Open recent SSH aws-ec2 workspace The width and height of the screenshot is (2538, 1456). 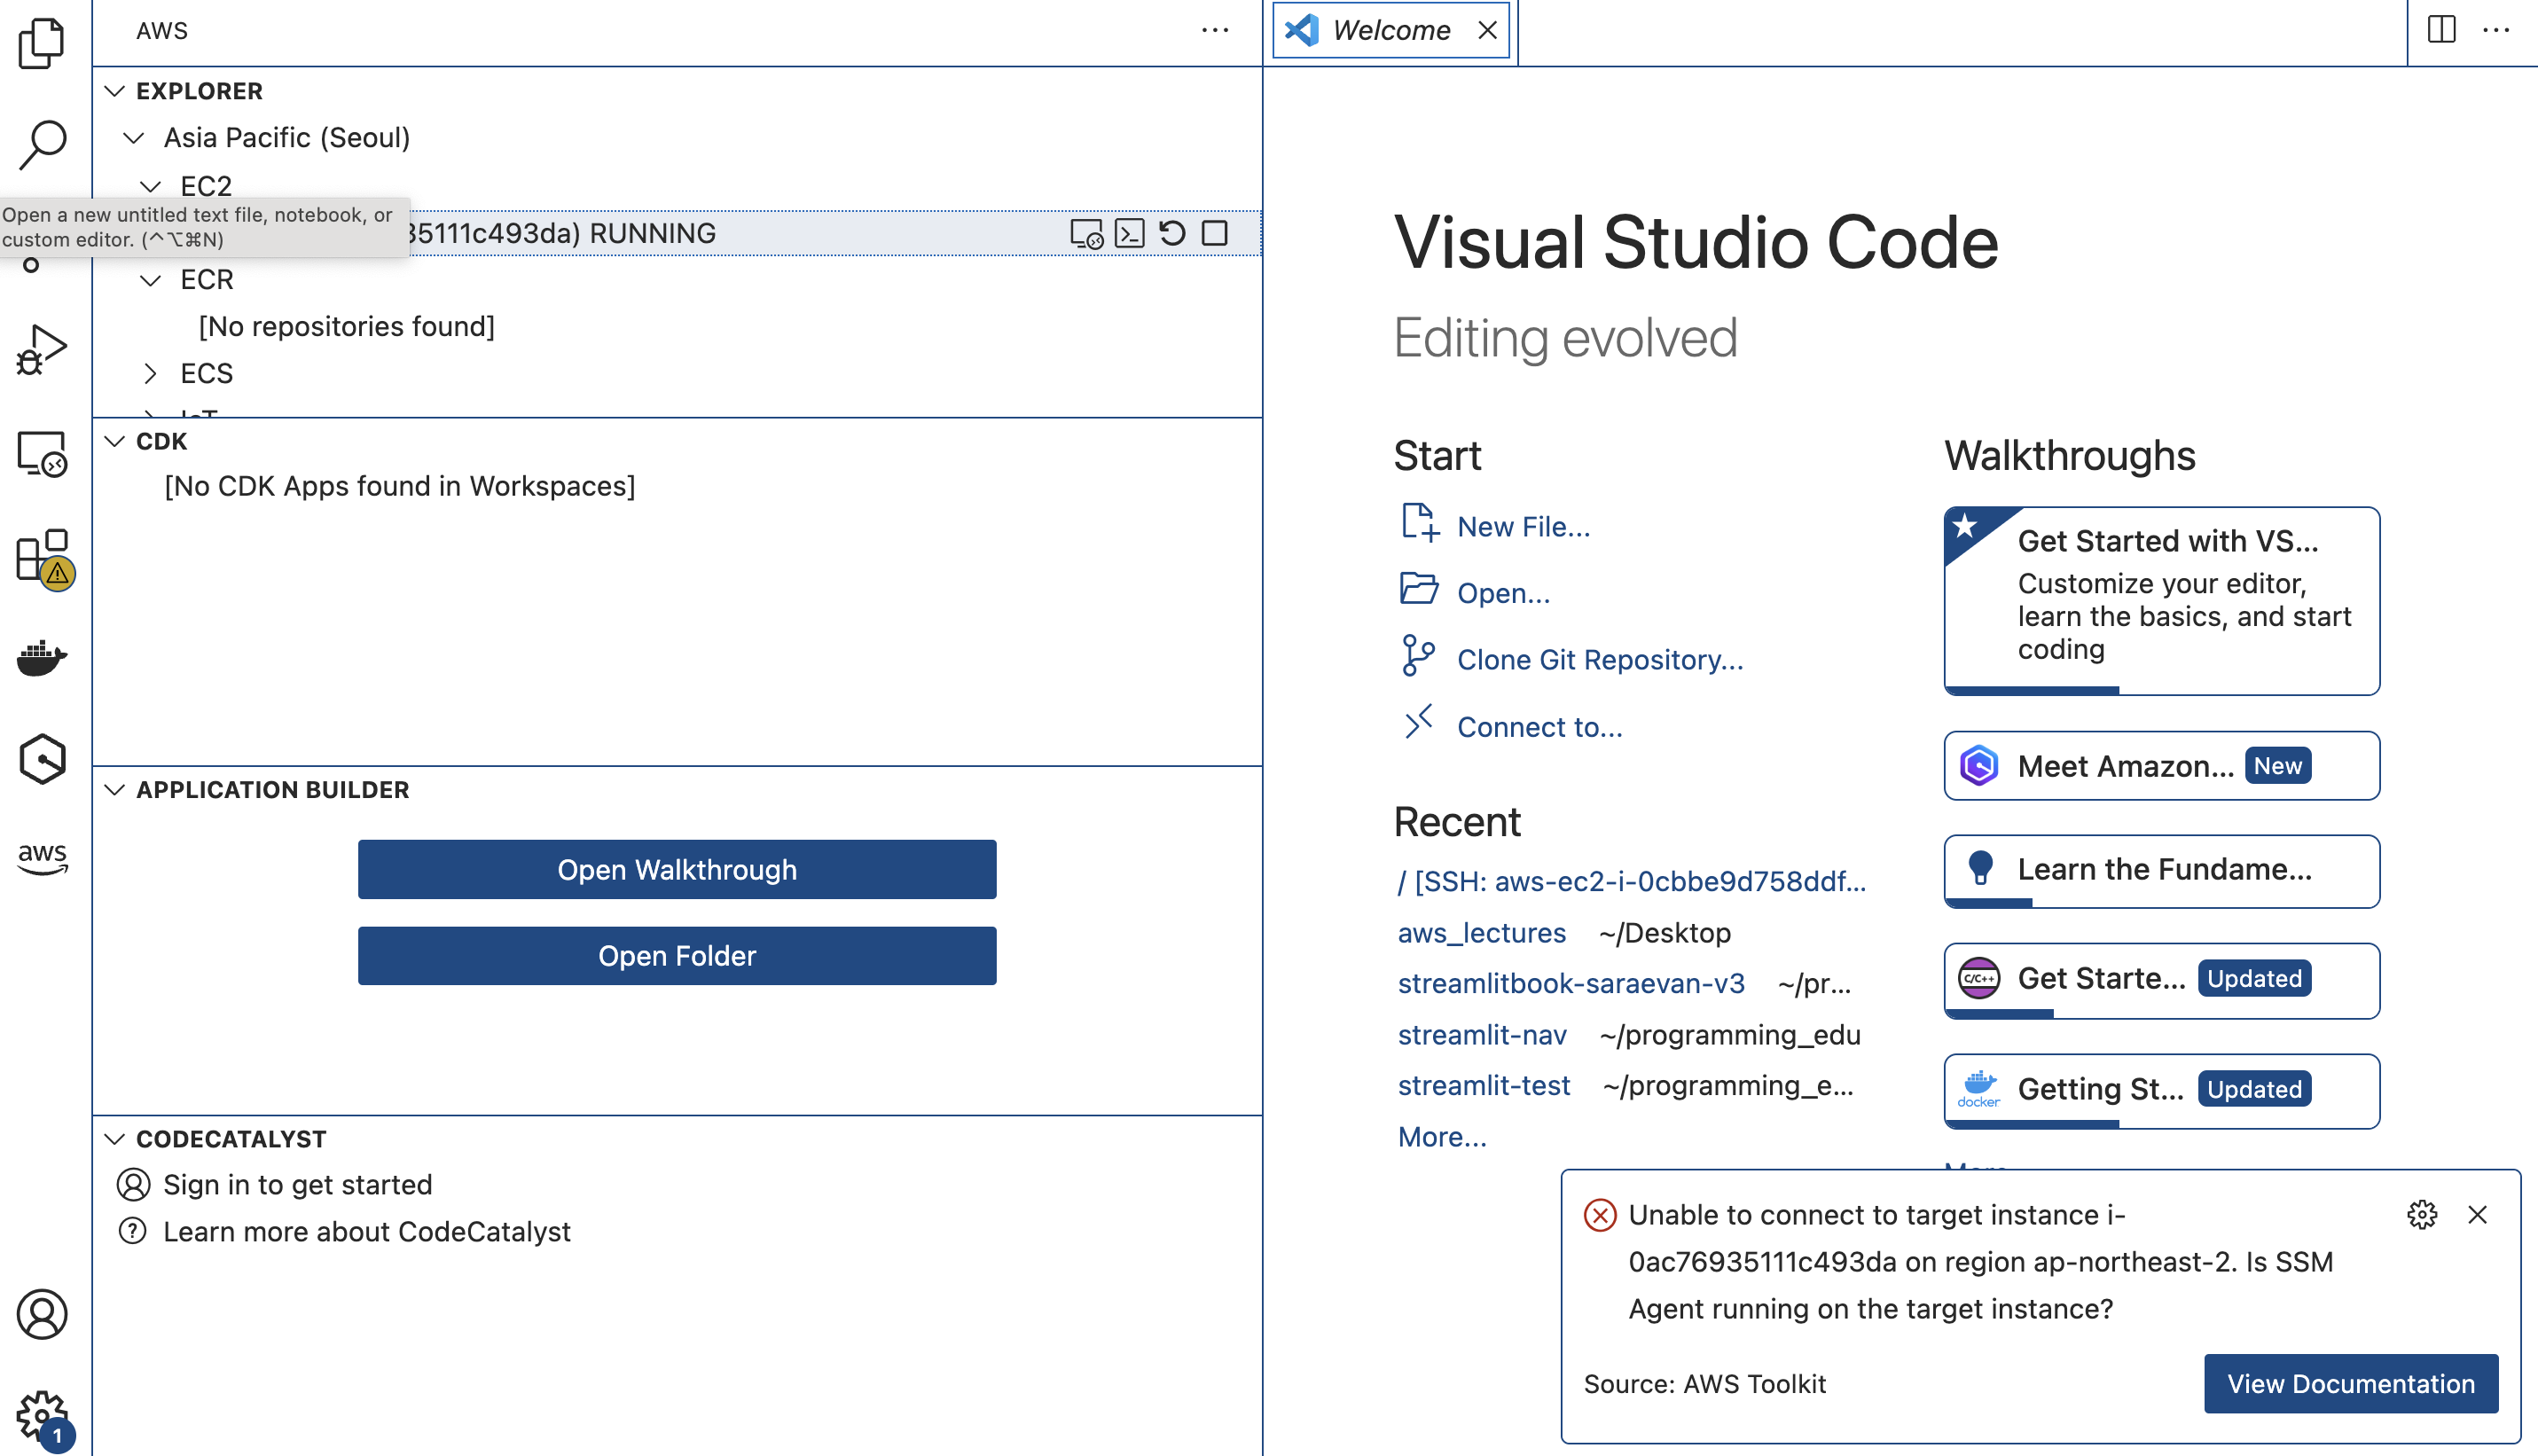1632,881
